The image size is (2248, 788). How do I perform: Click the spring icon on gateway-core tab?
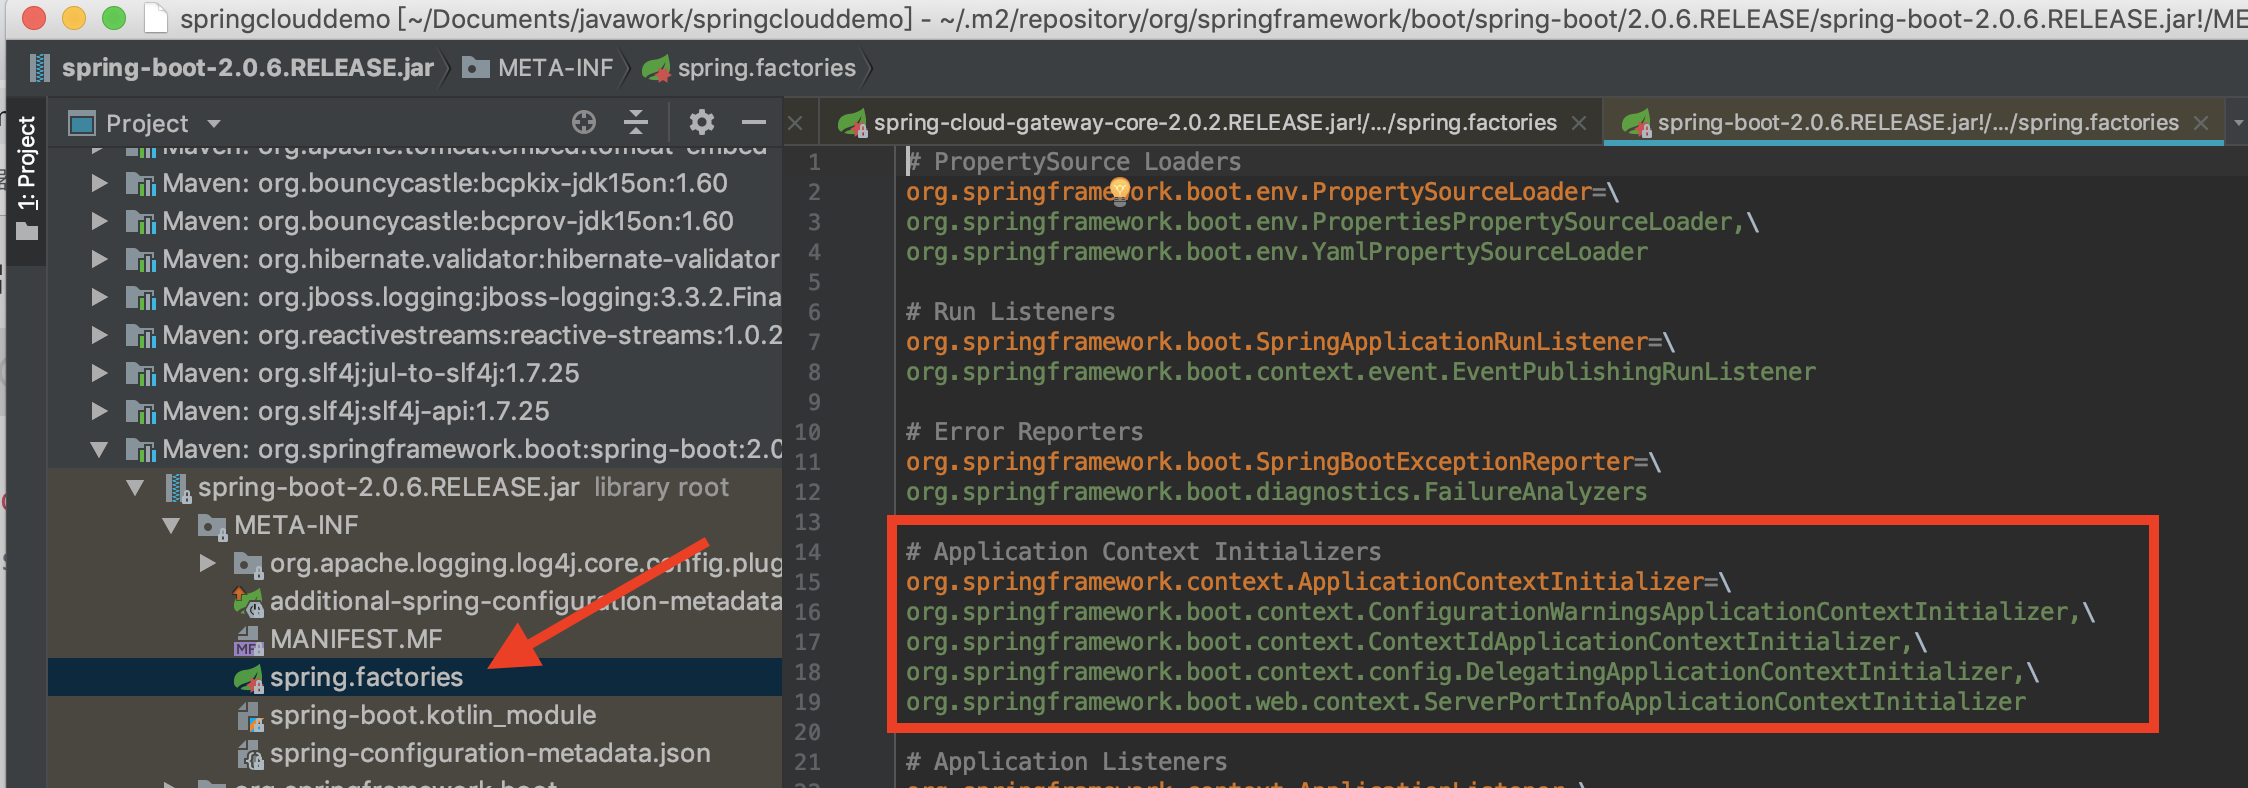click(852, 123)
